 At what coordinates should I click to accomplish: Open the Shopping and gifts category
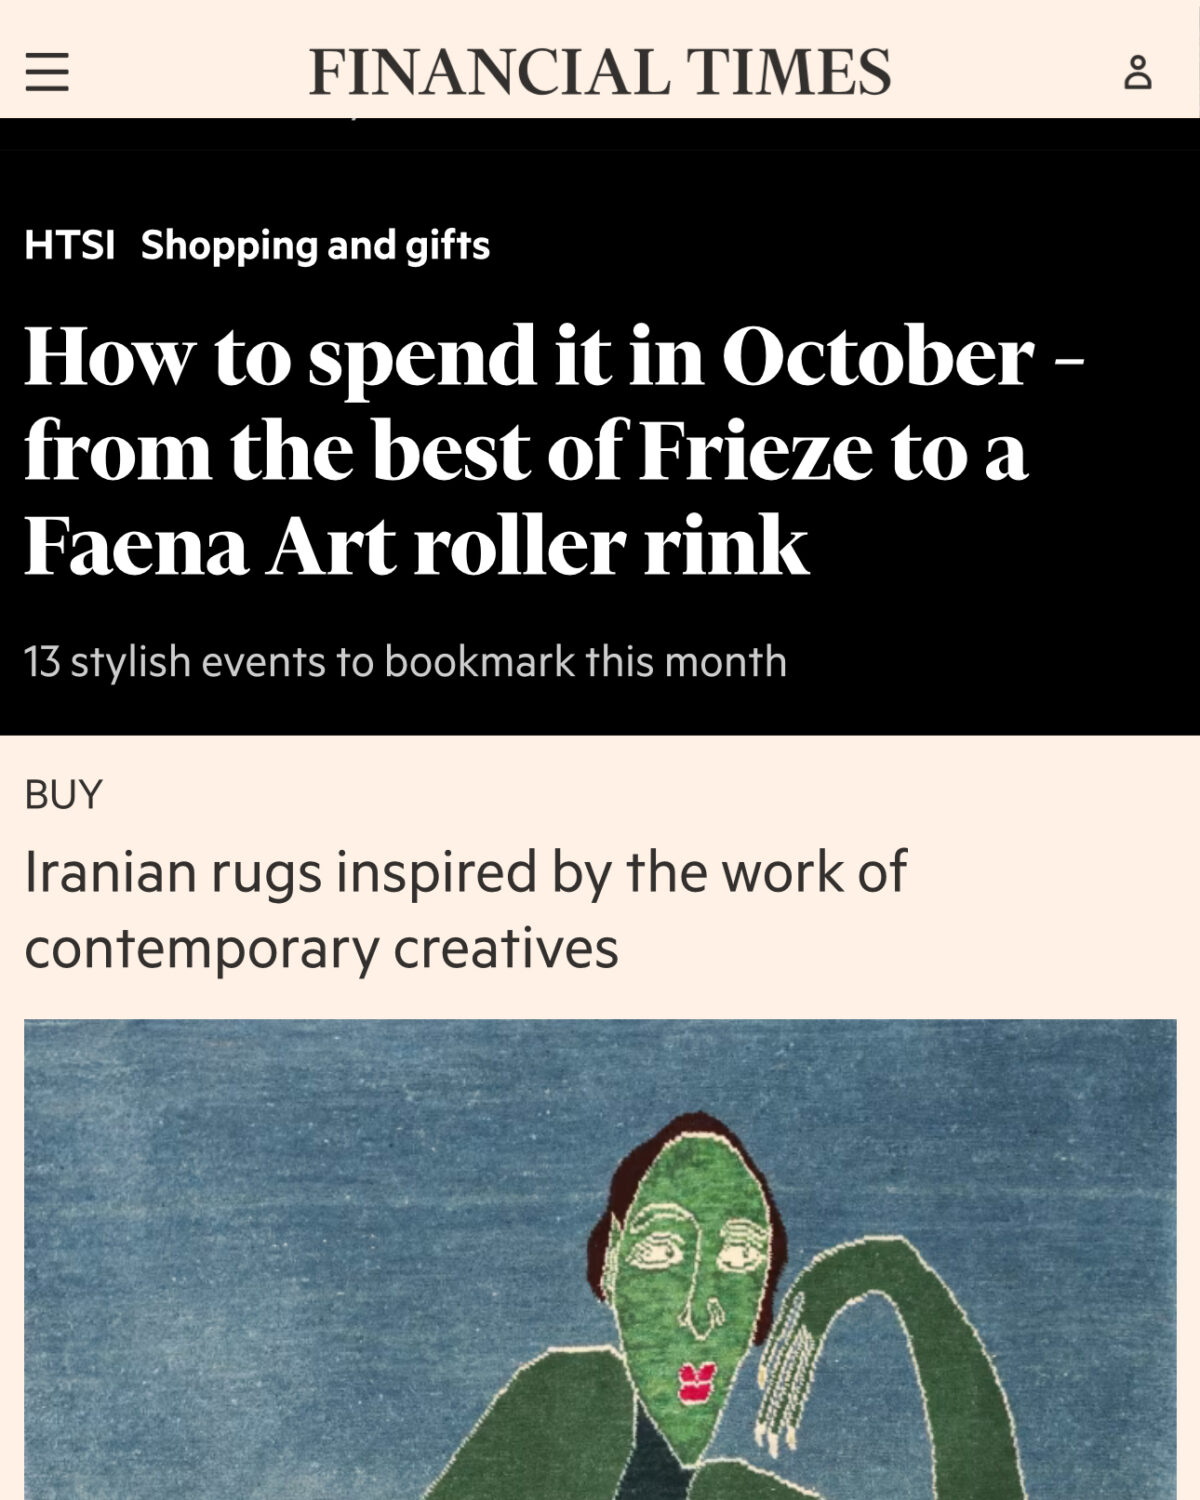tap(315, 245)
